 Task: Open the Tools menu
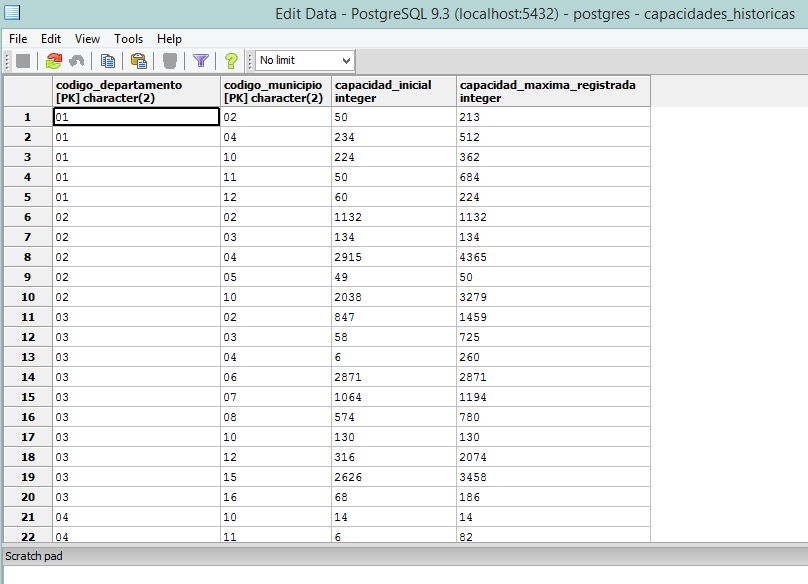pyautogui.click(x=128, y=39)
